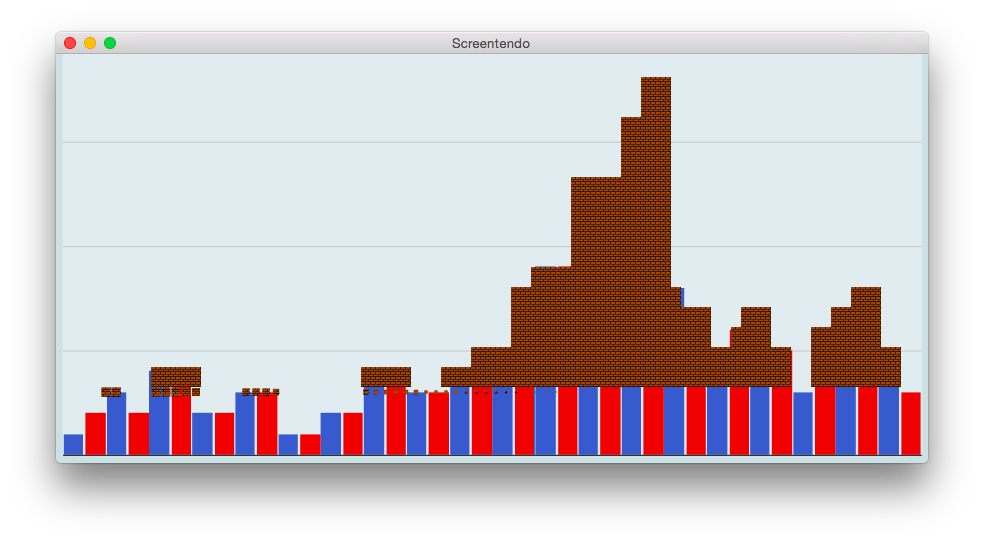Click the Screentendo window title
The height and width of the screenshot is (543, 984).
tap(491, 43)
